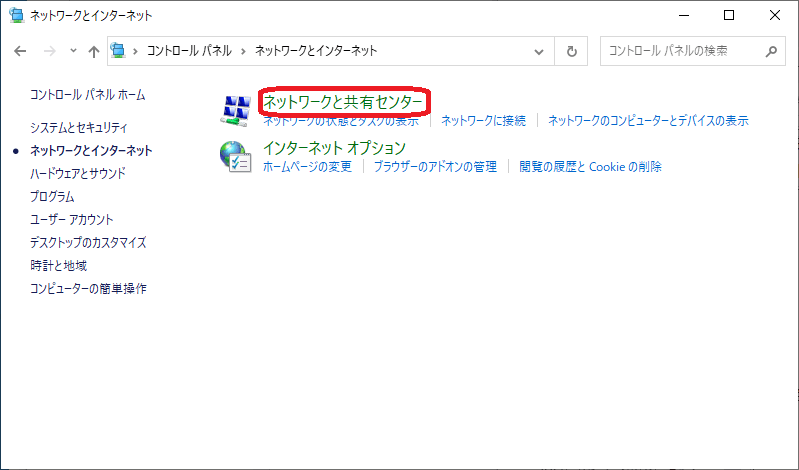Viewport: 799px width, 470px height.
Task: Click the Internet Options globe icon
Action: (235, 156)
